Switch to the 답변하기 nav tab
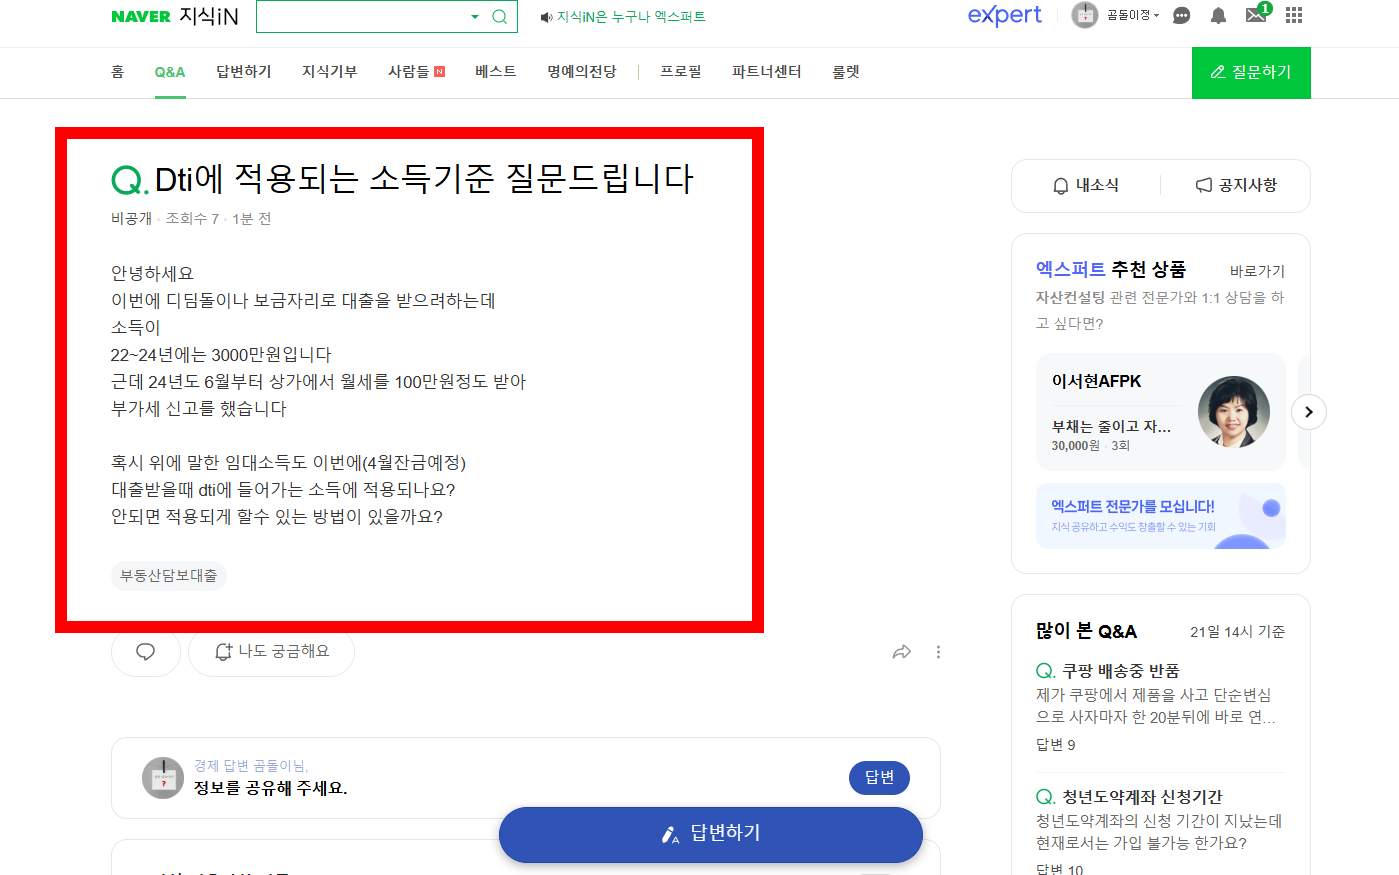 click(244, 72)
